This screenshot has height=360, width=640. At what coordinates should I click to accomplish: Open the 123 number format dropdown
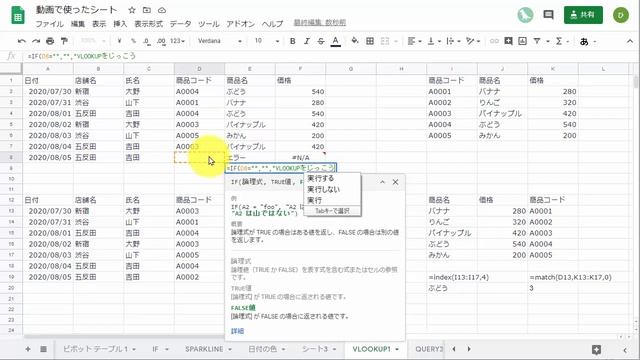(x=178, y=41)
